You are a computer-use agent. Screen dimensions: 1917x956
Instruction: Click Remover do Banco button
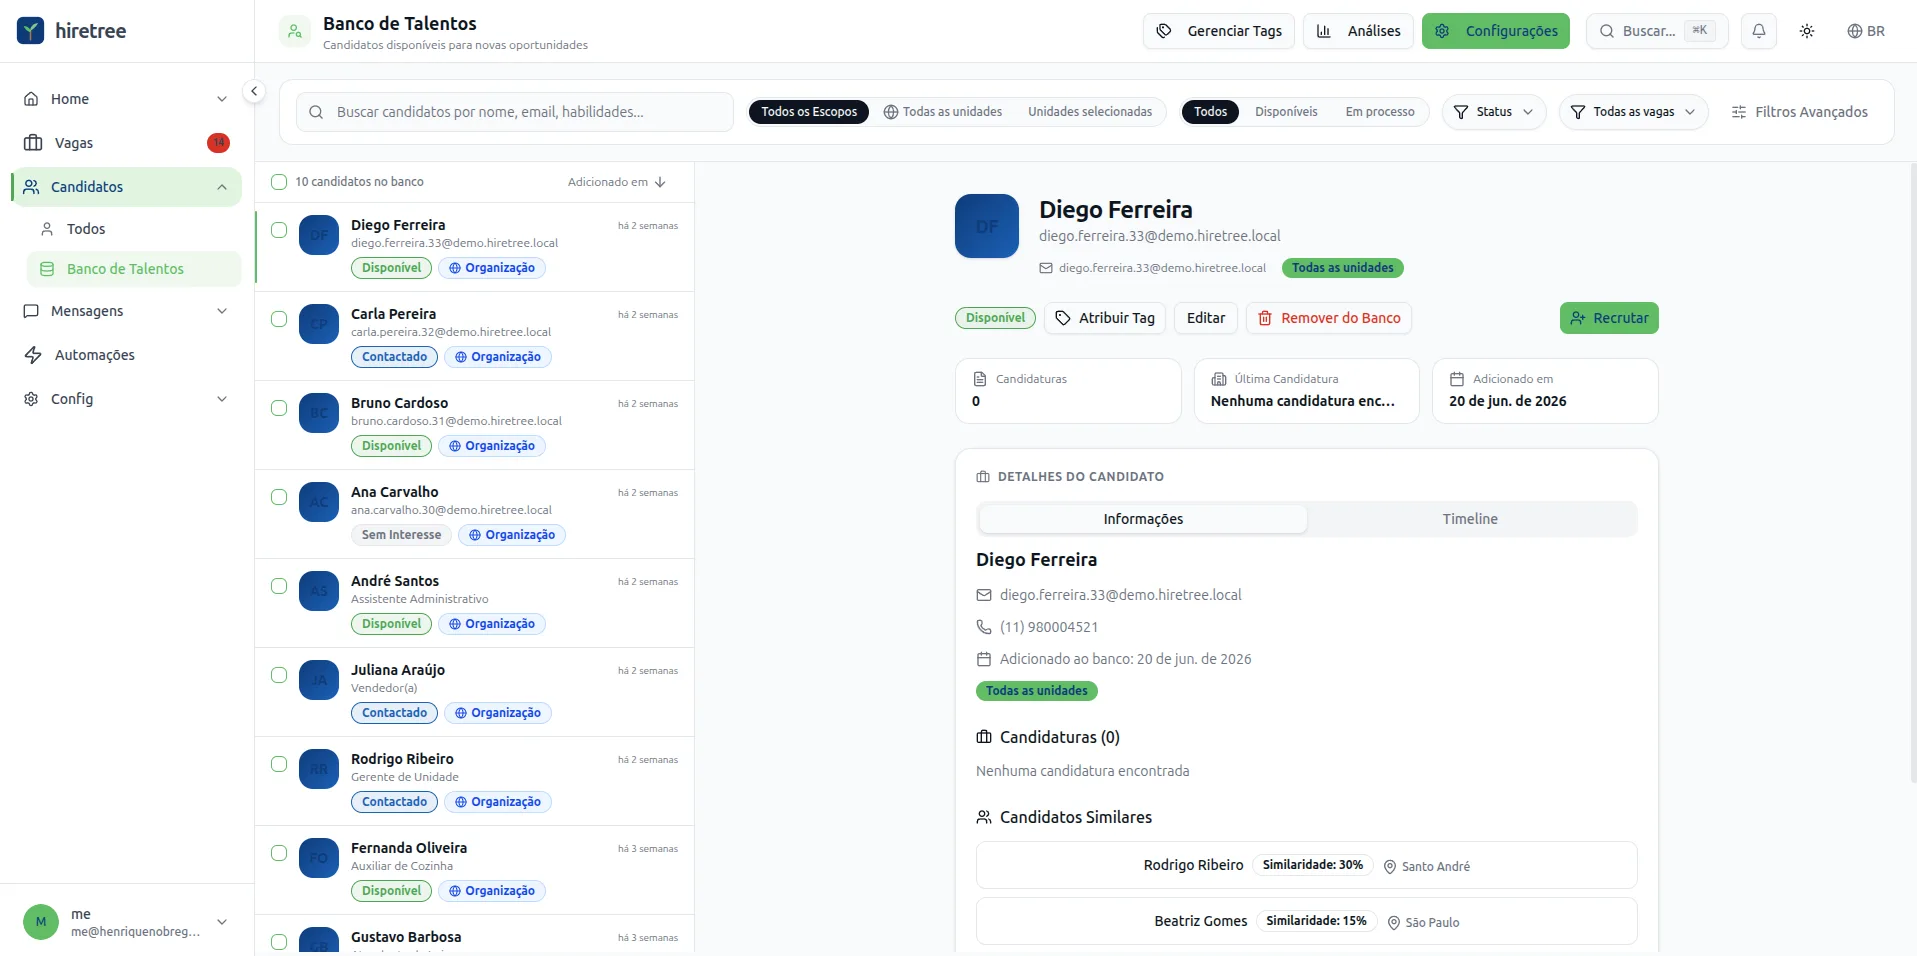click(1329, 318)
